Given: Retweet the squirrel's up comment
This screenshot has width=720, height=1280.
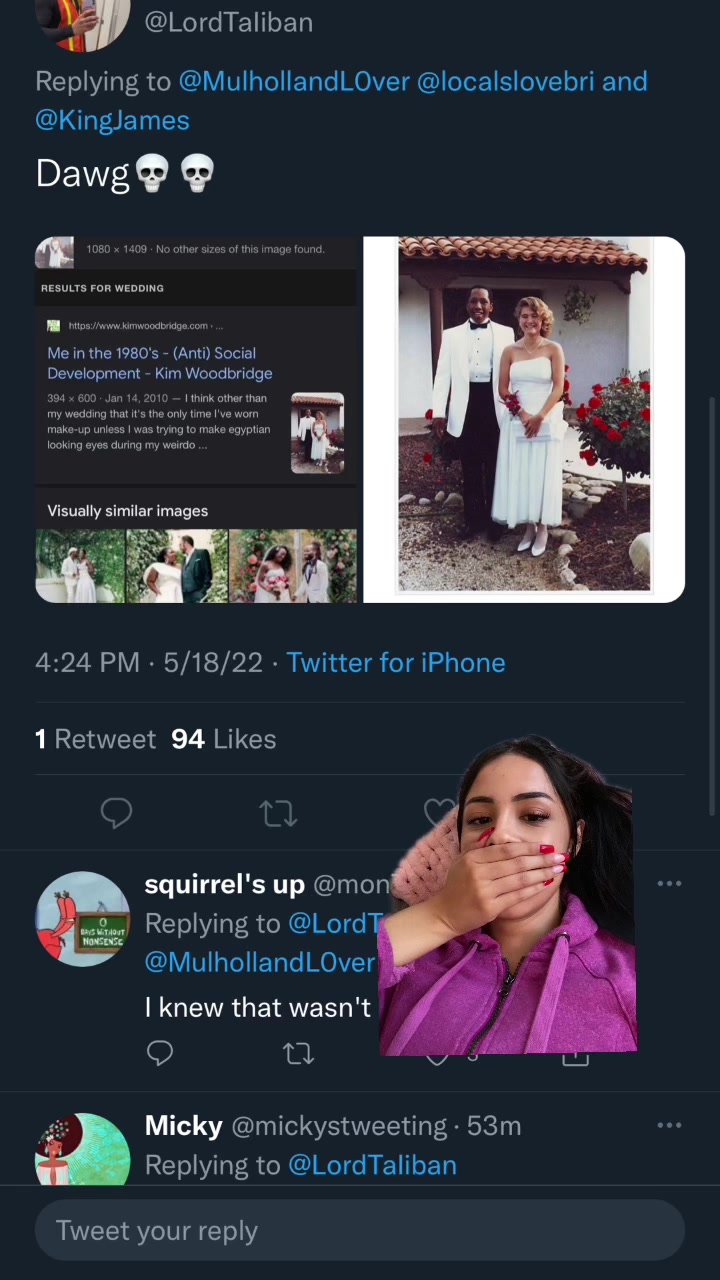Looking at the screenshot, I should point(298,1053).
